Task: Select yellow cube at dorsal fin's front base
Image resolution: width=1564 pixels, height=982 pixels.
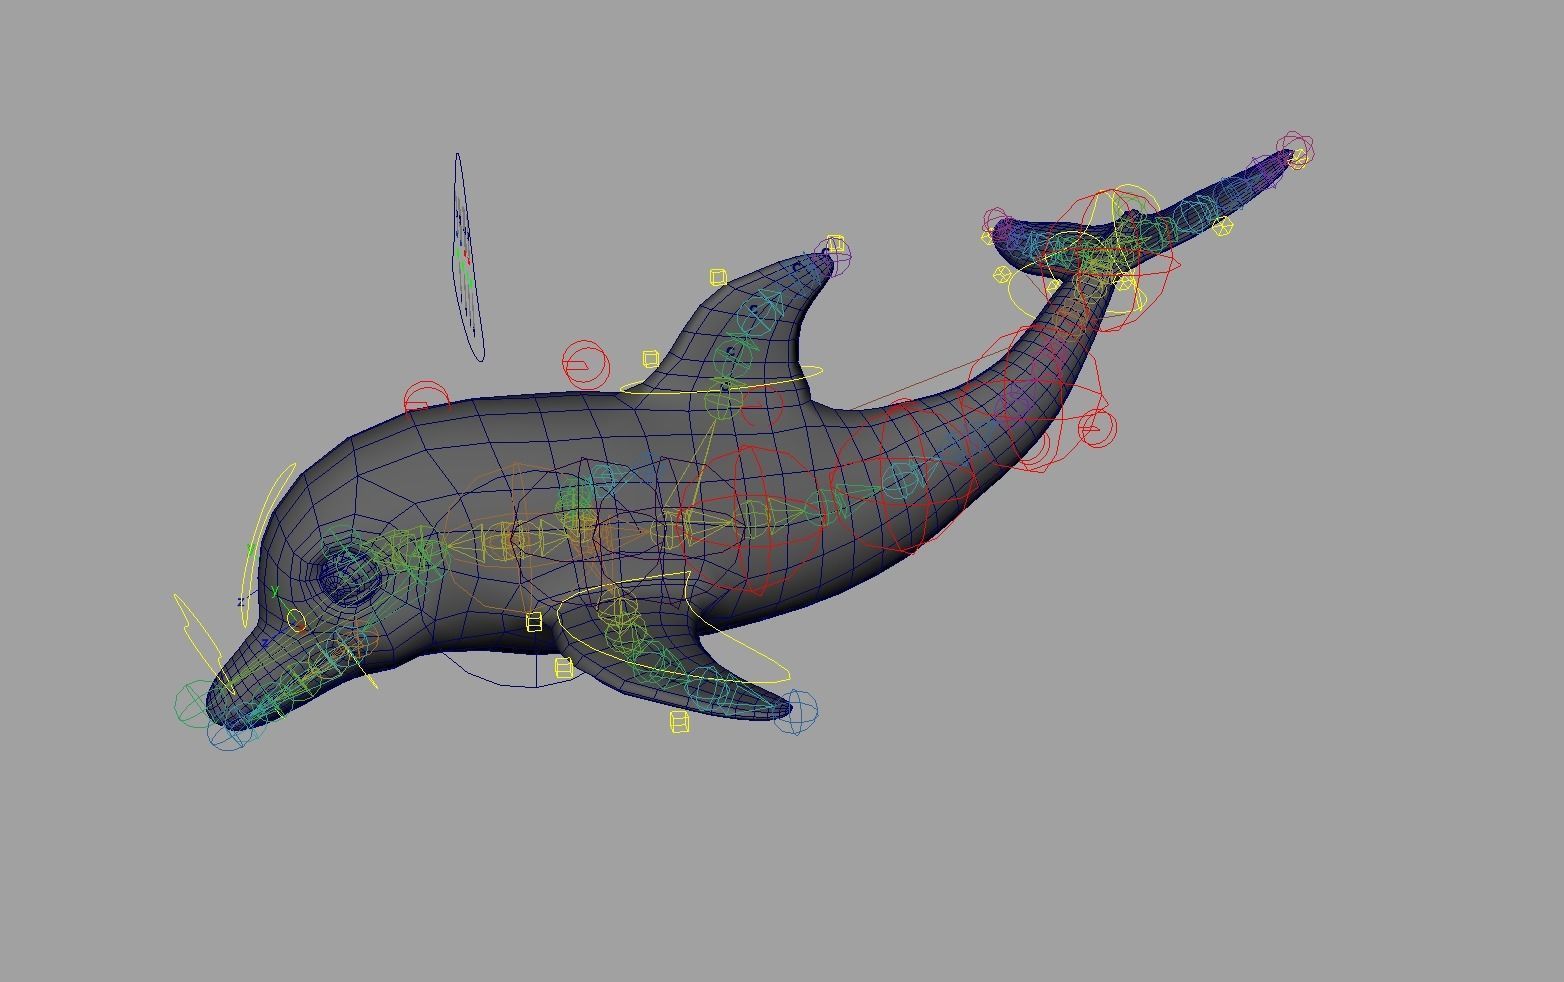Action: pyautogui.click(x=650, y=359)
